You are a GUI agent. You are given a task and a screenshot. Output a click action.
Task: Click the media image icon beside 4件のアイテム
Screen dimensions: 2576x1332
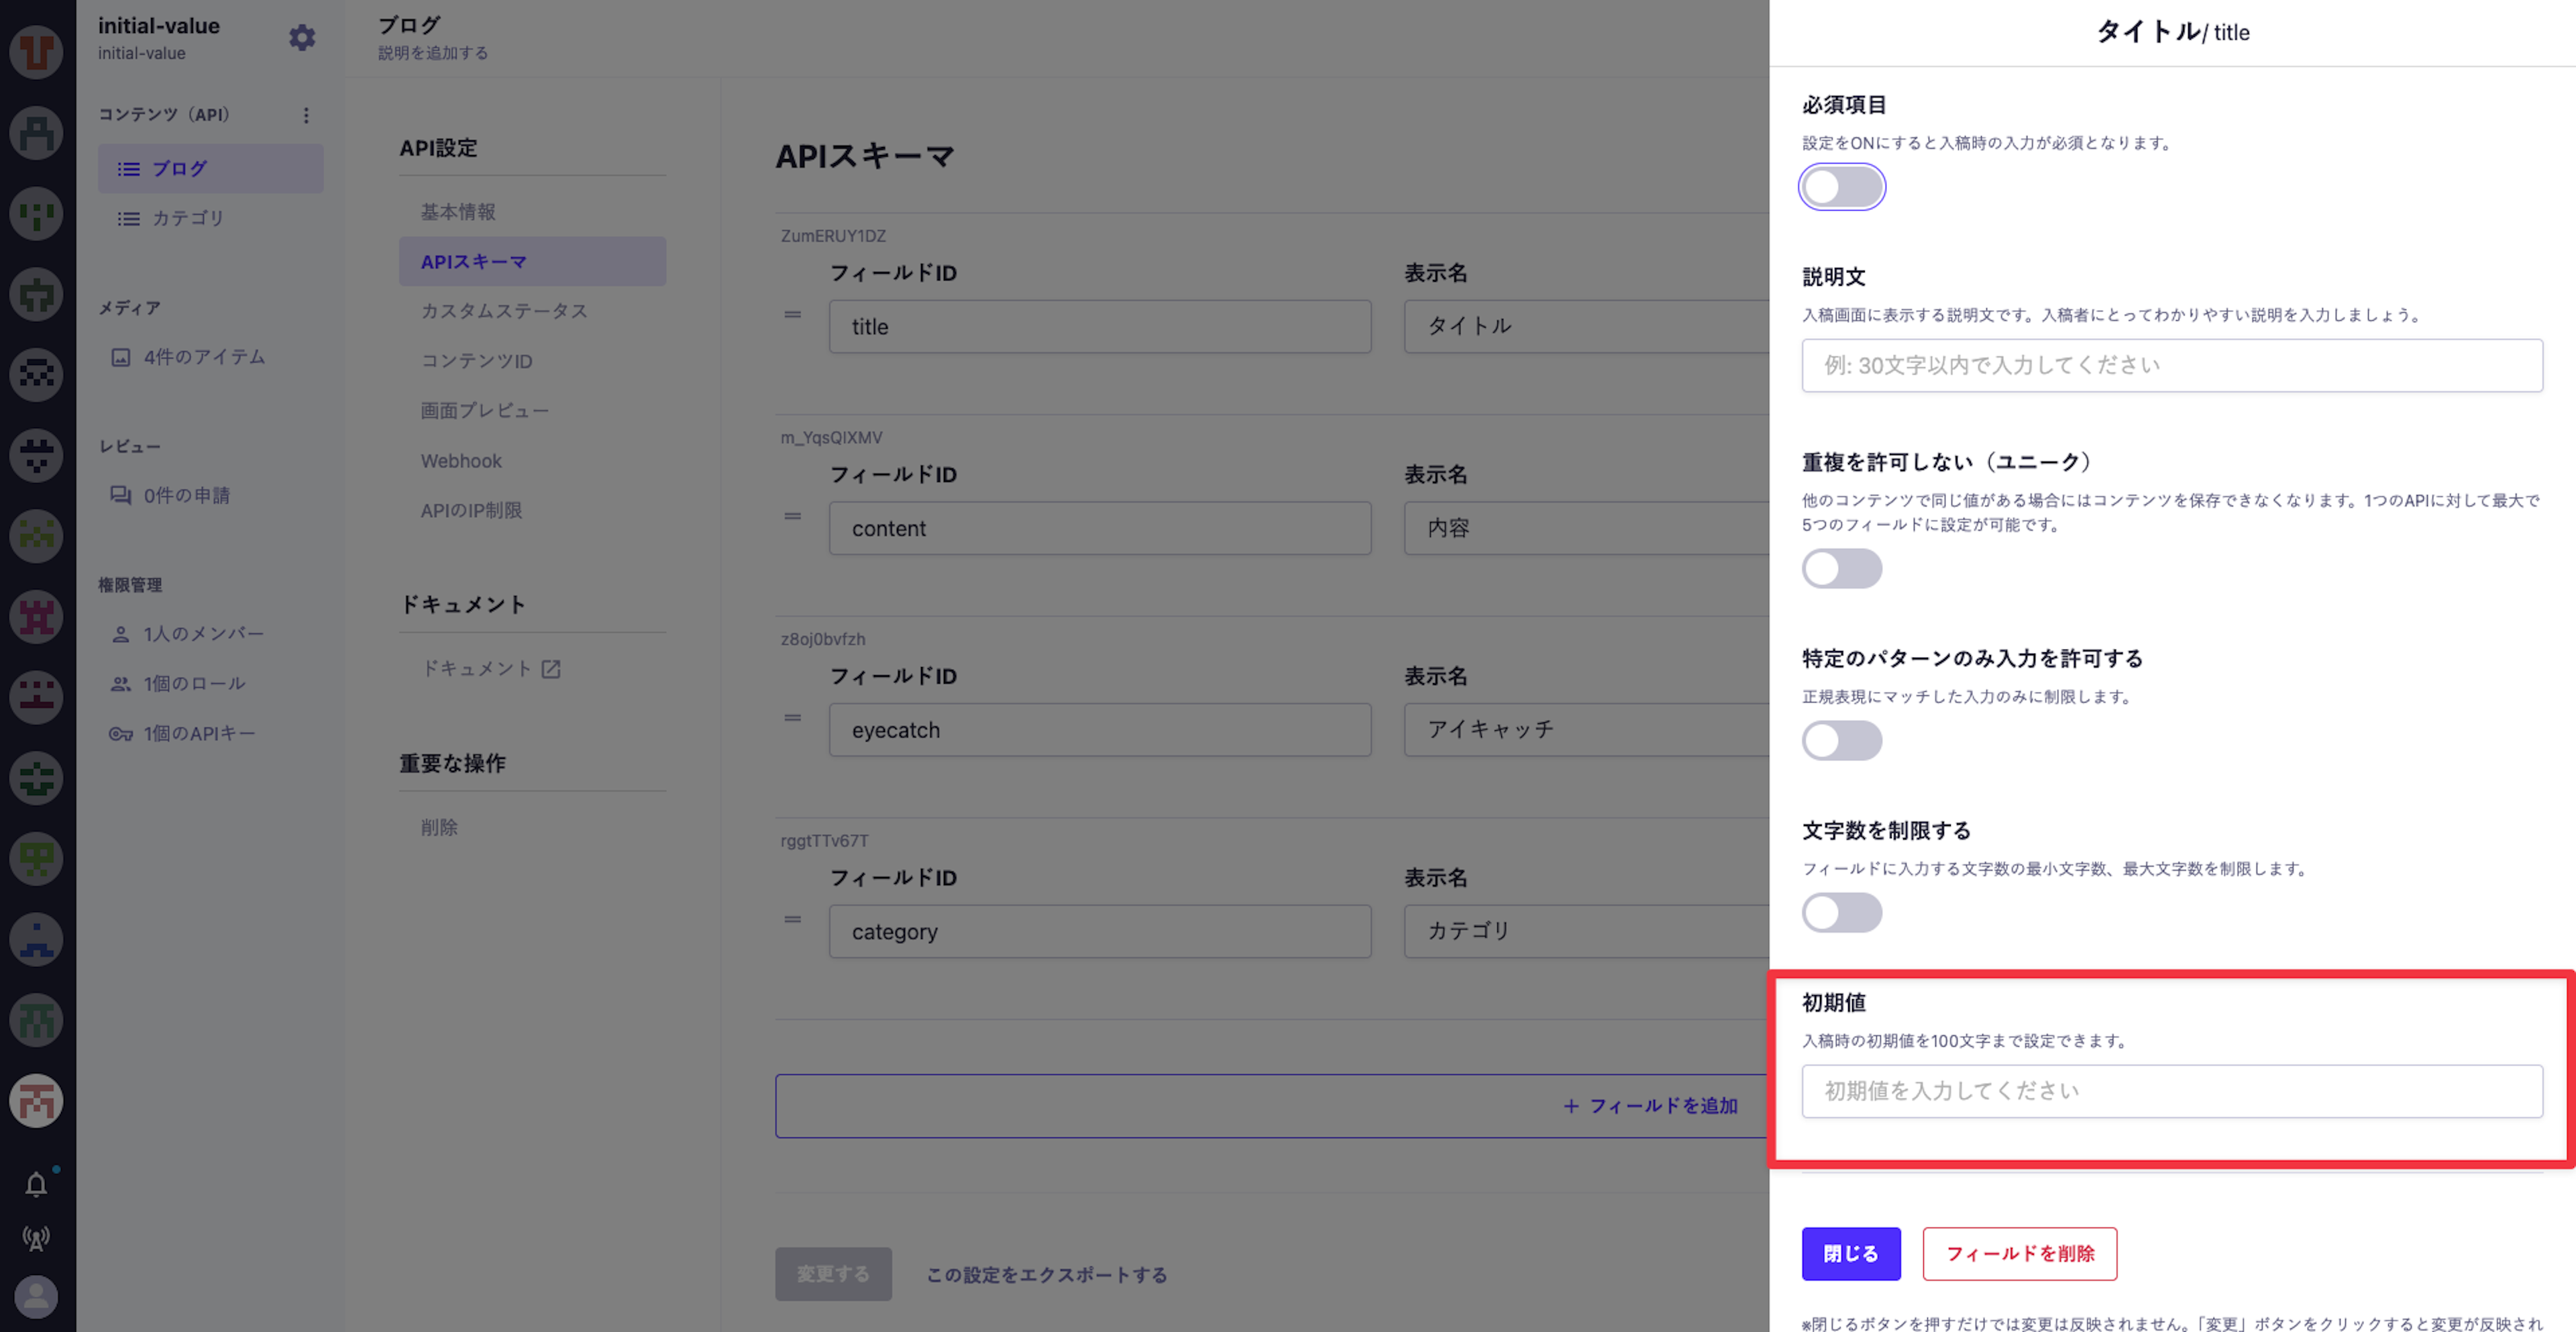(121, 357)
